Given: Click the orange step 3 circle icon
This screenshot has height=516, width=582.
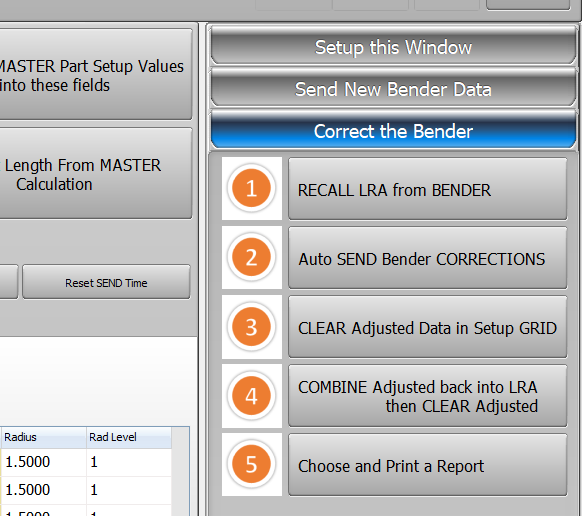Looking at the screenshot, I should pos(251,327).
